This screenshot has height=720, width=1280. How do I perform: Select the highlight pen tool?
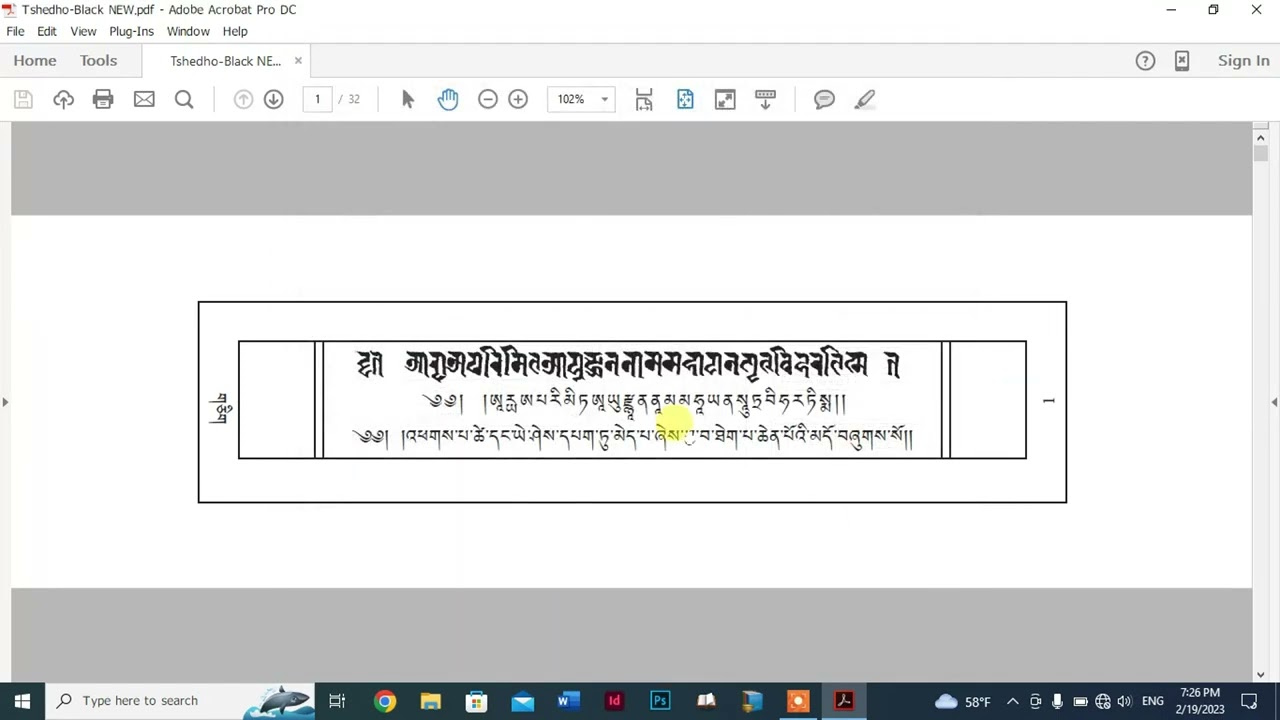coord(865,99)
